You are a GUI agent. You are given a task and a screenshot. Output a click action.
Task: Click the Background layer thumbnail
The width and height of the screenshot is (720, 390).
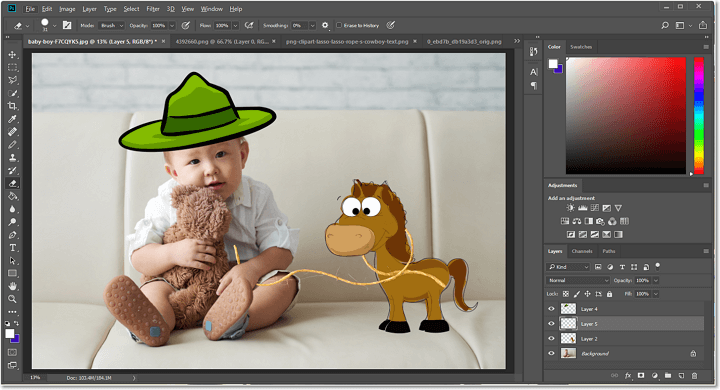pos(568,353)
